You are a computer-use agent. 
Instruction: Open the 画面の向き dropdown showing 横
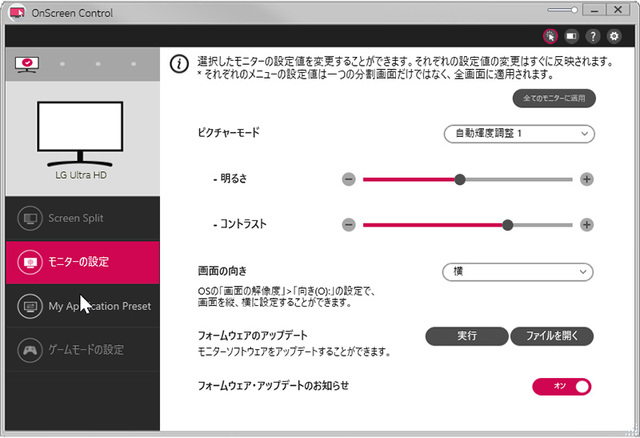(x=518, y=272)
